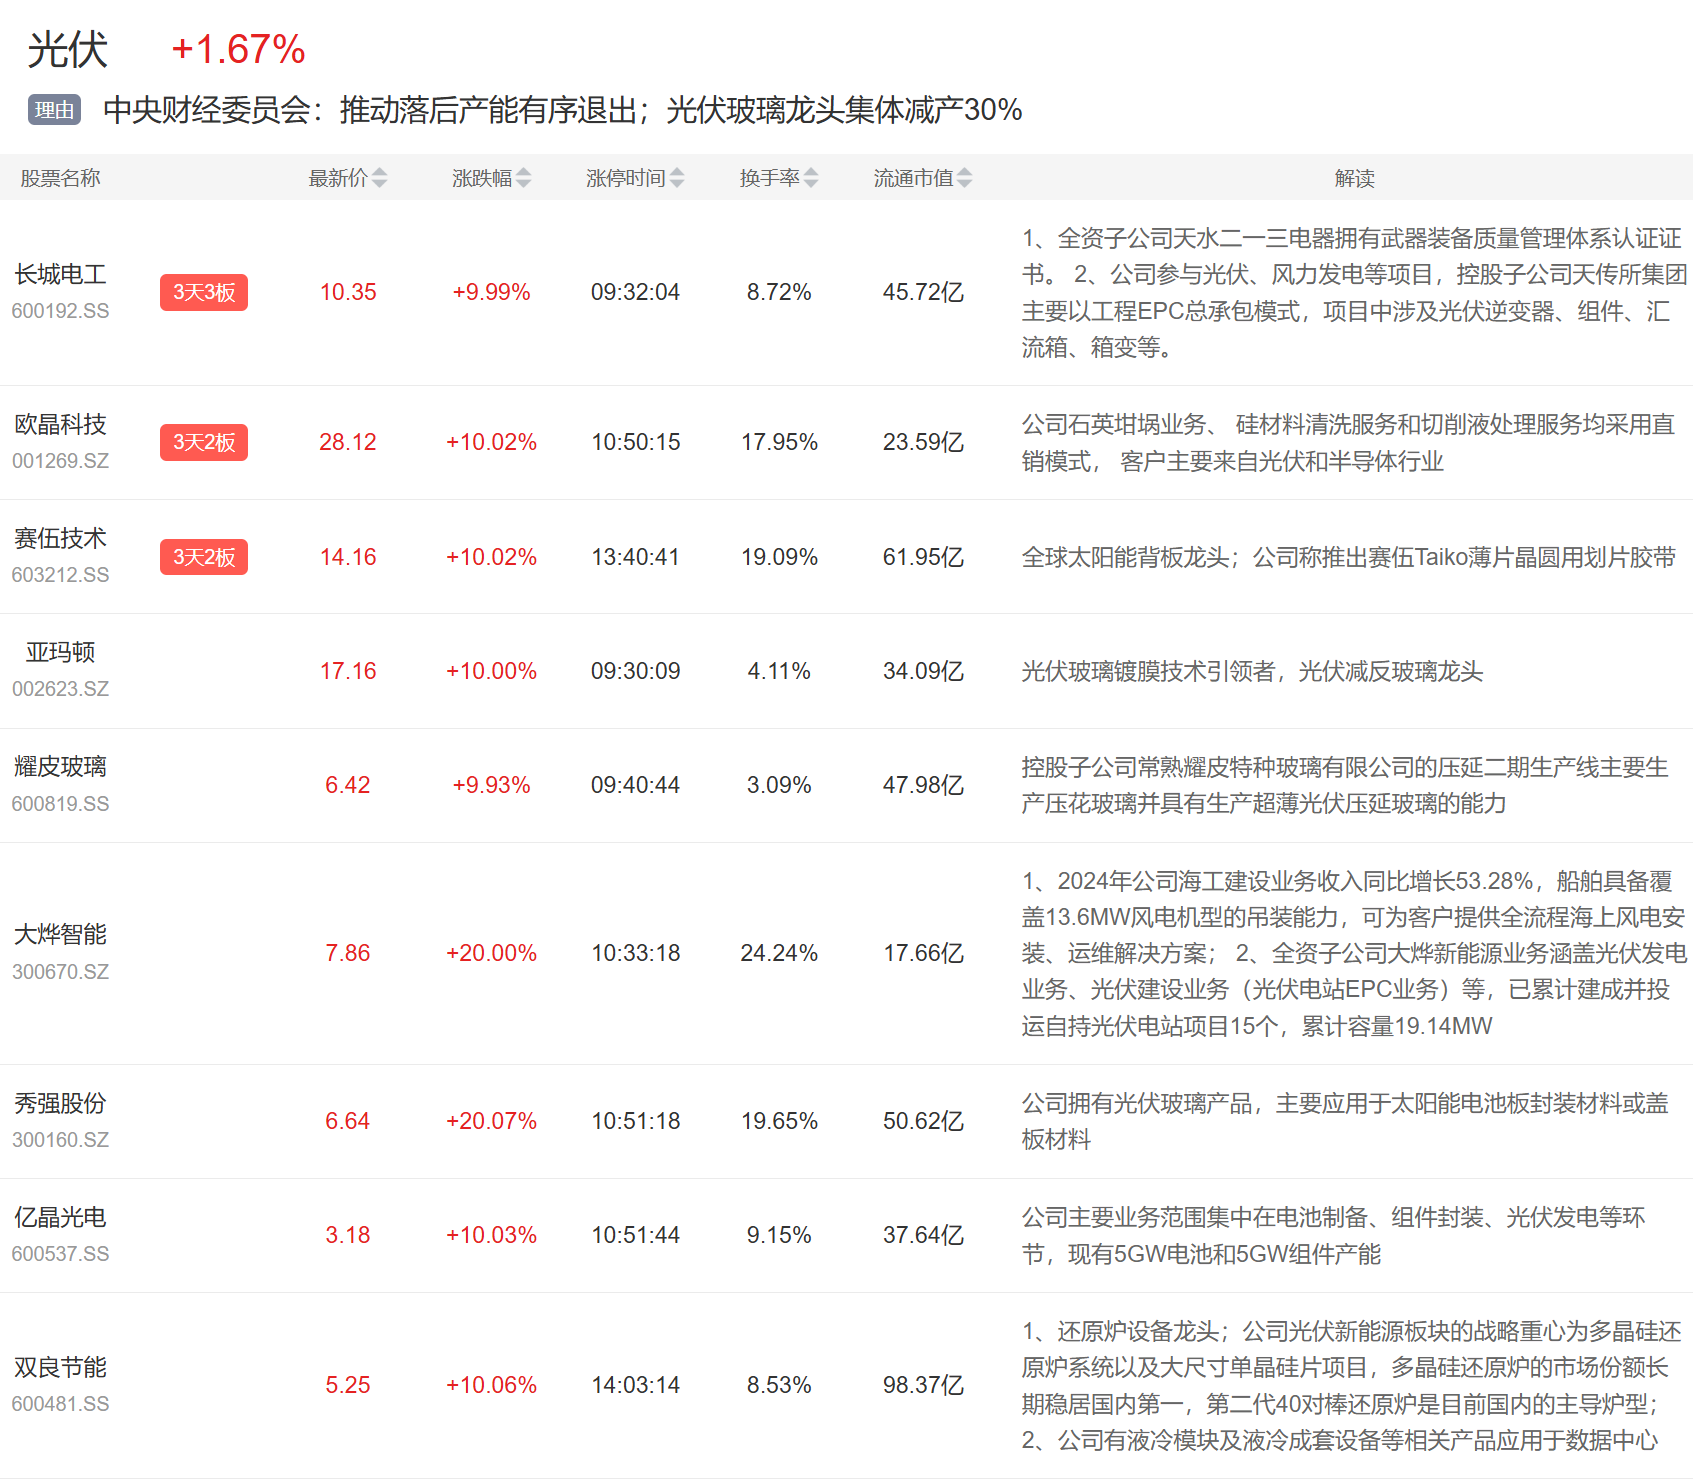Click the reason headline about 中央财经委员会
This screenshot has width=1693, height=1483.
pos(562,110)
